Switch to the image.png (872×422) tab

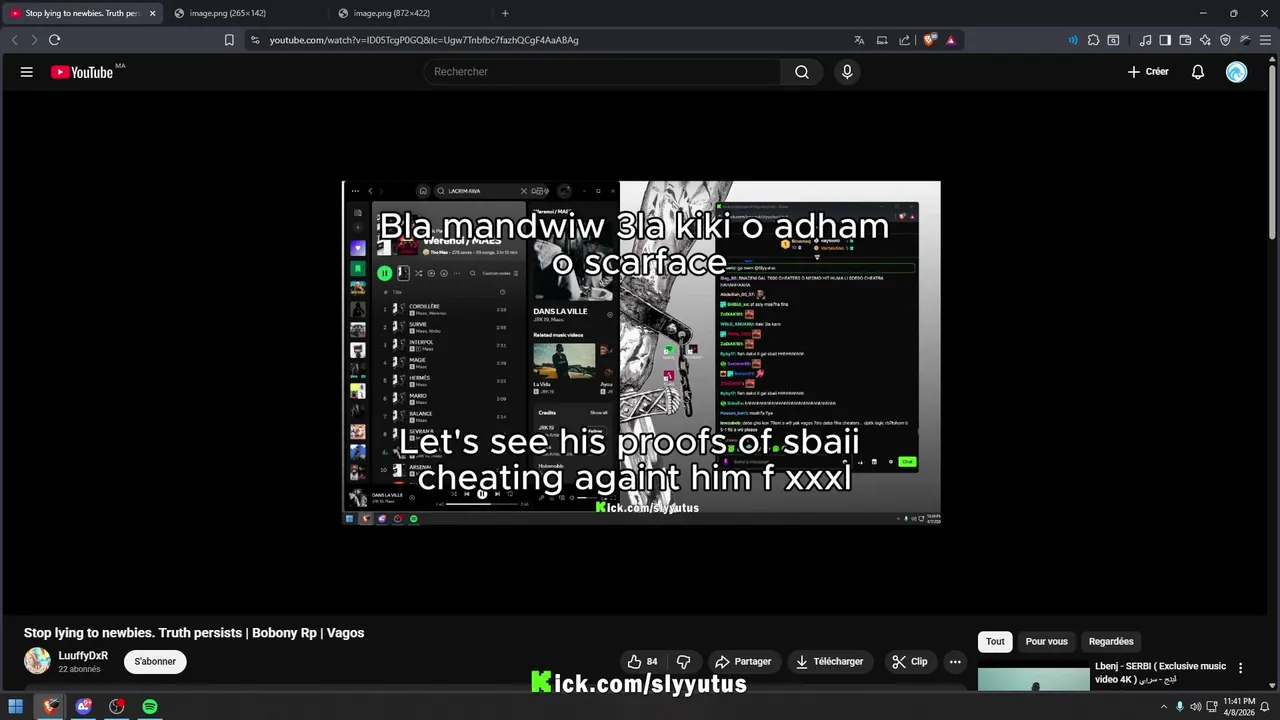(410, 13)
